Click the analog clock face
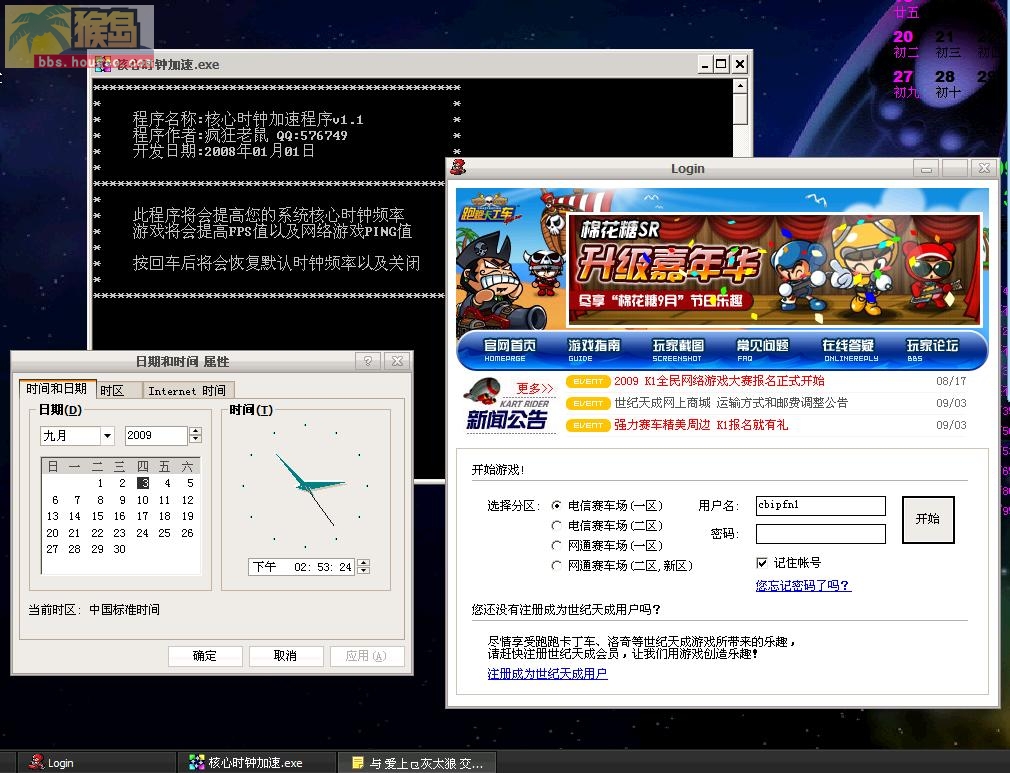The height and width of the screenshot is (773, 1010). 305,484
